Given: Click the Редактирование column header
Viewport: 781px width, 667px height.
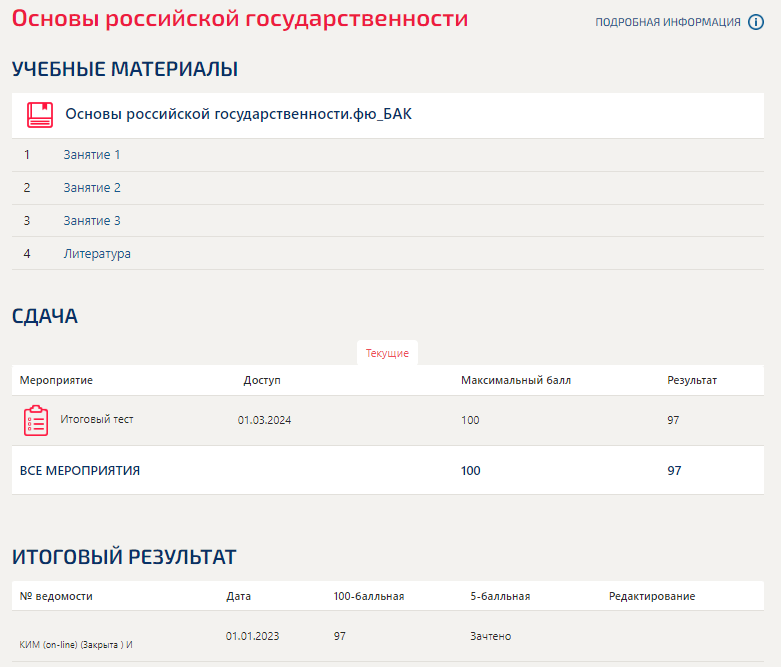Looking at the screenshot, I should (652, 596).
